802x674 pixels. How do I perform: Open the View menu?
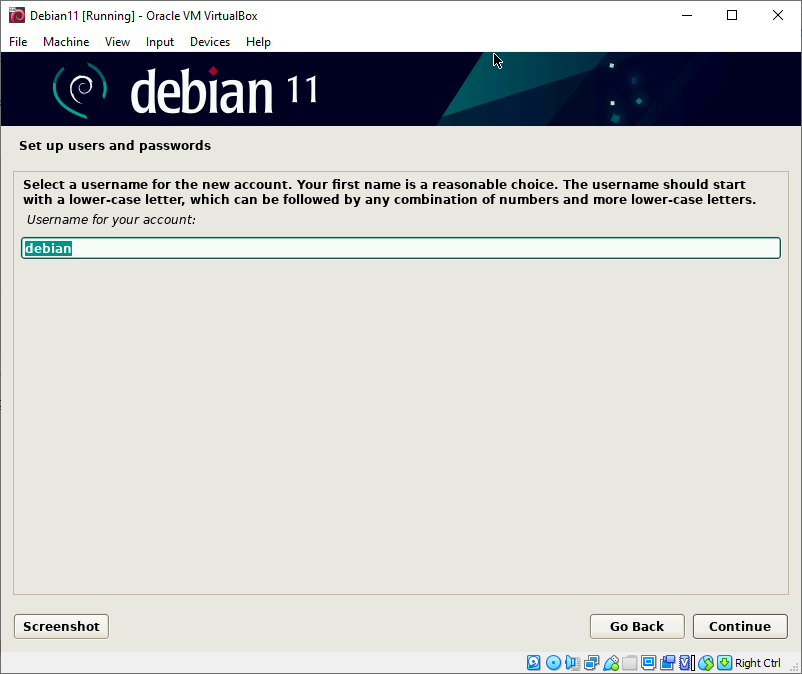click(117, 42)
